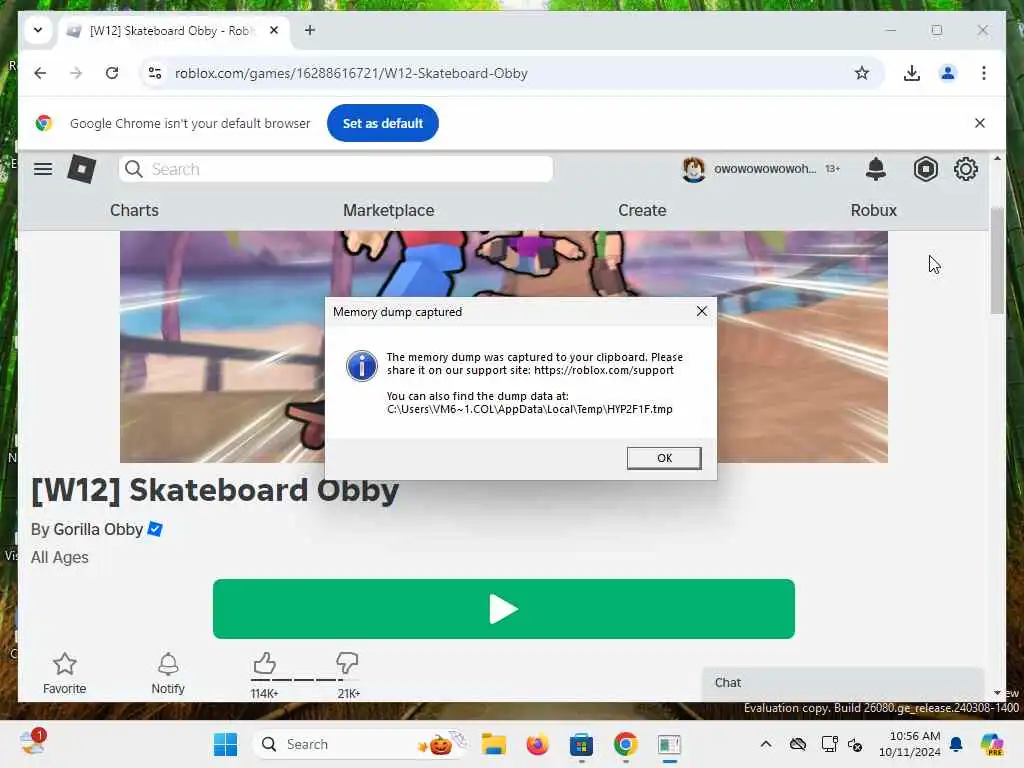Open Chrome downloads icon
The image size is (1024, 768).
[x=912, y=73]
